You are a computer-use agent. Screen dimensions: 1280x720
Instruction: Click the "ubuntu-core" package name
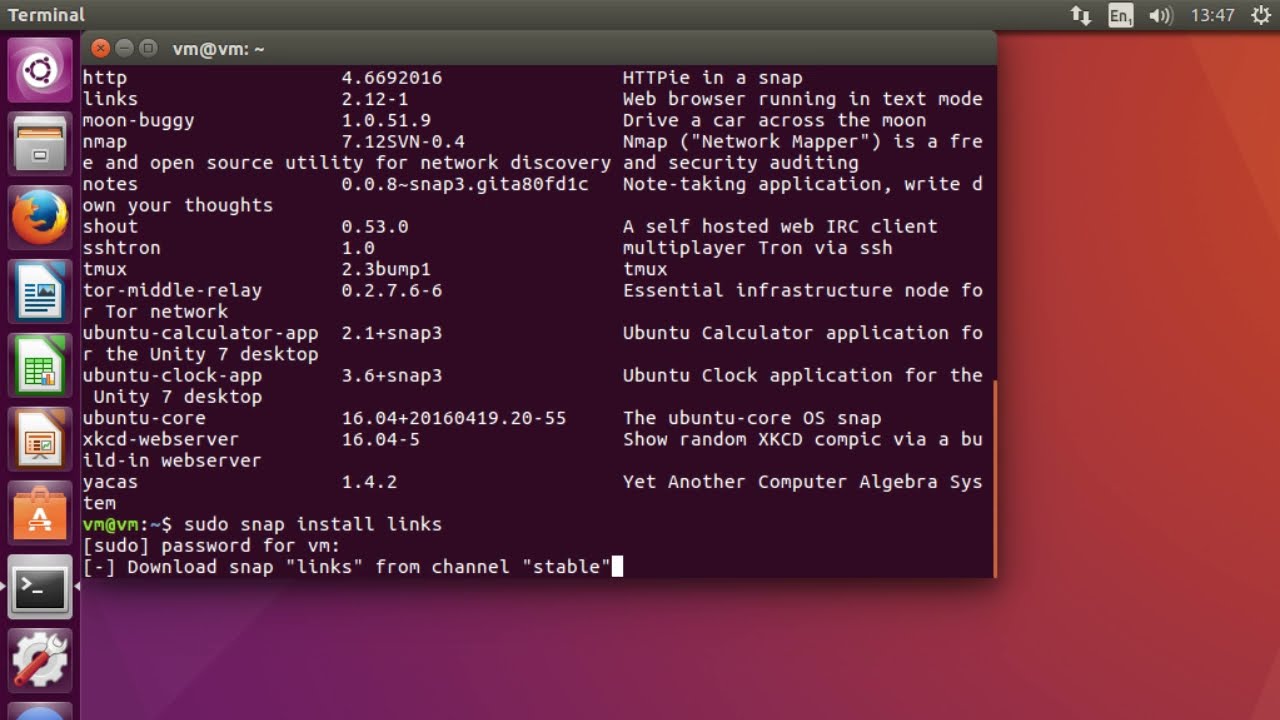[x=144, y=418]
